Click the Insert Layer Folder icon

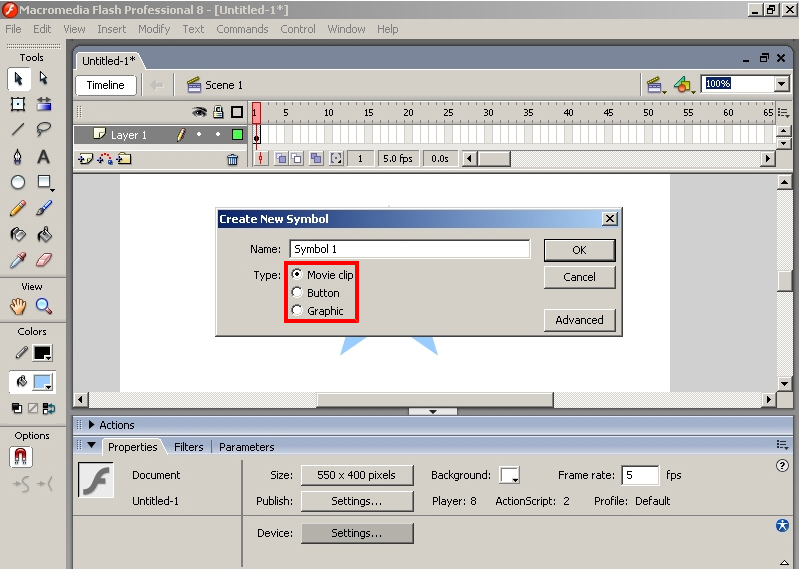[x=124, y=159]
